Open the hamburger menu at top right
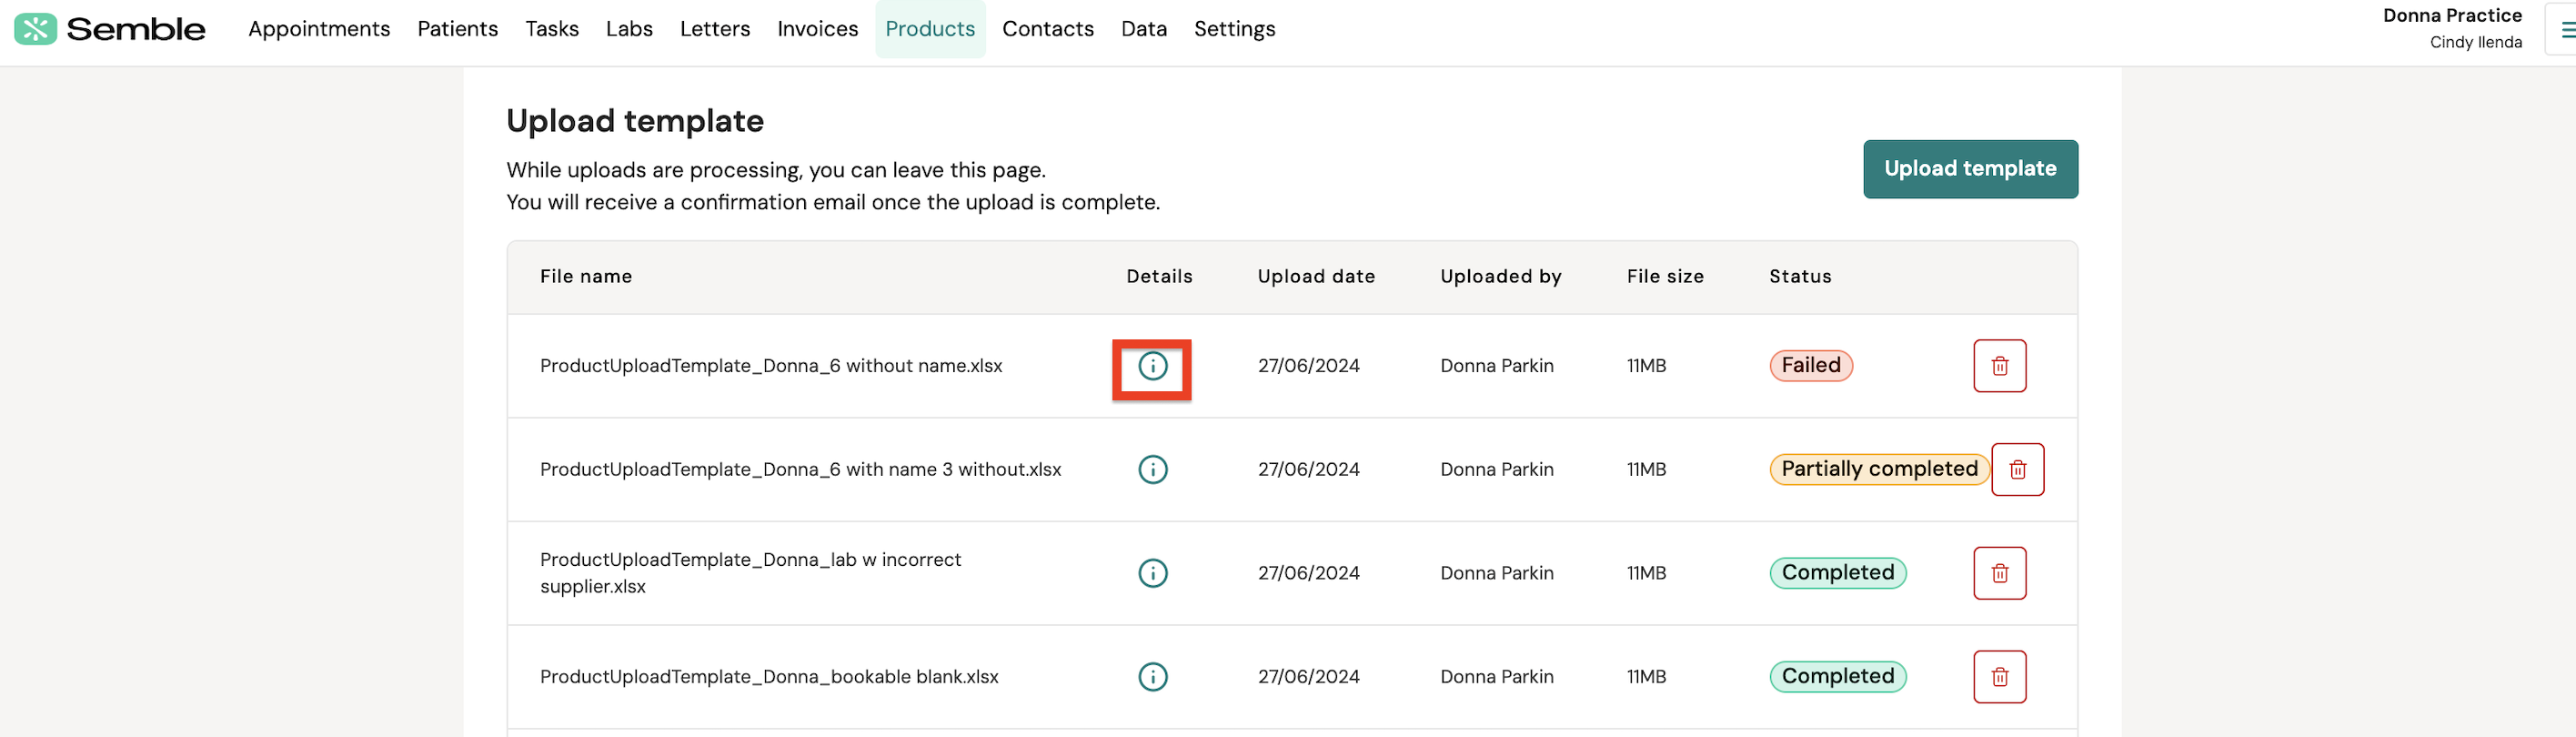The image size is (2576, 737). pyautogui.click(x=2565, y=30)
